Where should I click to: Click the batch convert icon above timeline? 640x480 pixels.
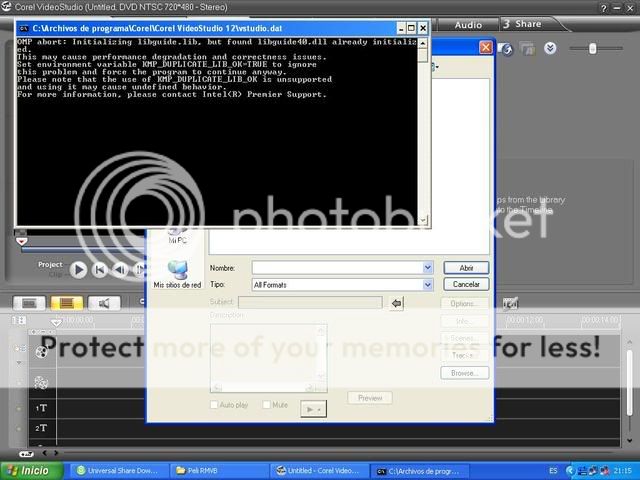click(510, 303)
